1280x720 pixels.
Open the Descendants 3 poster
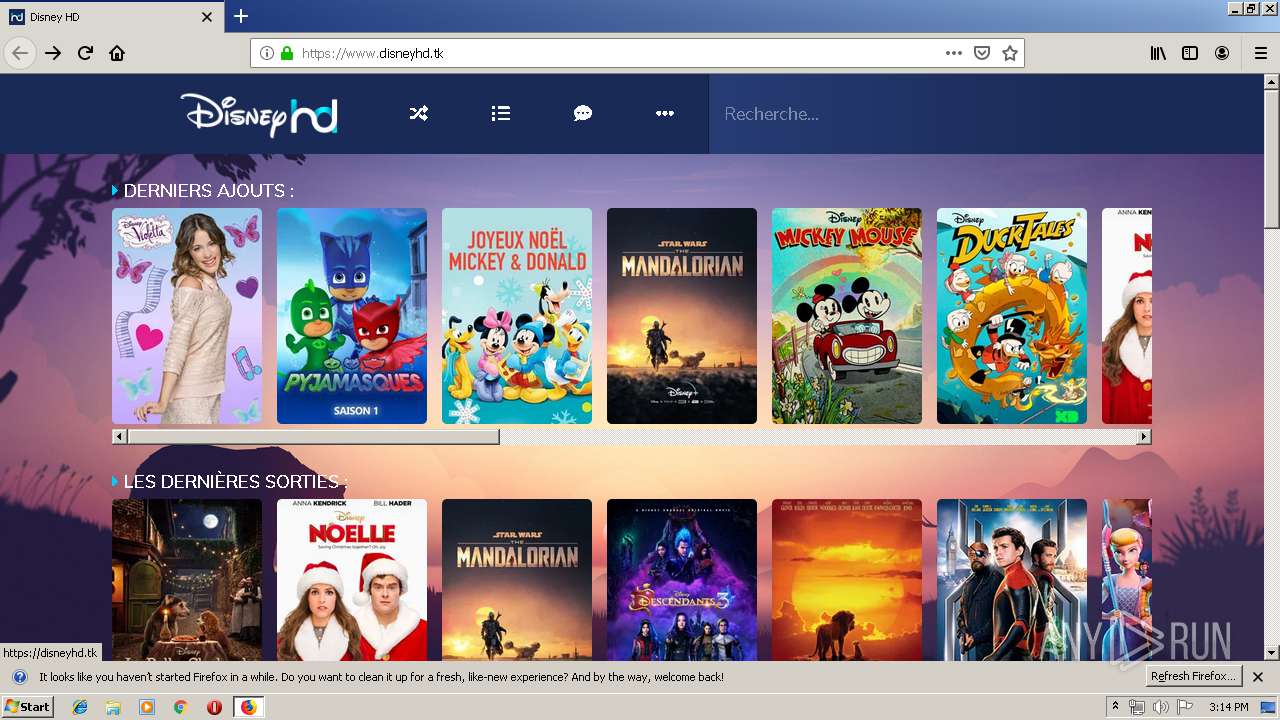[x=682, y=580]
